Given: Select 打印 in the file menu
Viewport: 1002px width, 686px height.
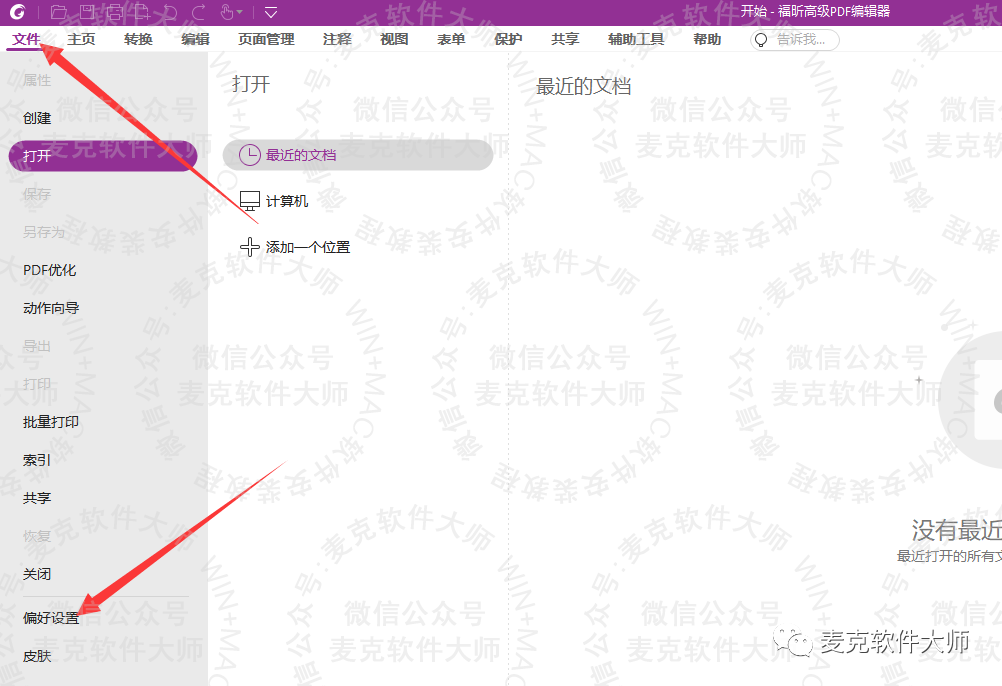Looking at the screenshot, I should point(37,384).
